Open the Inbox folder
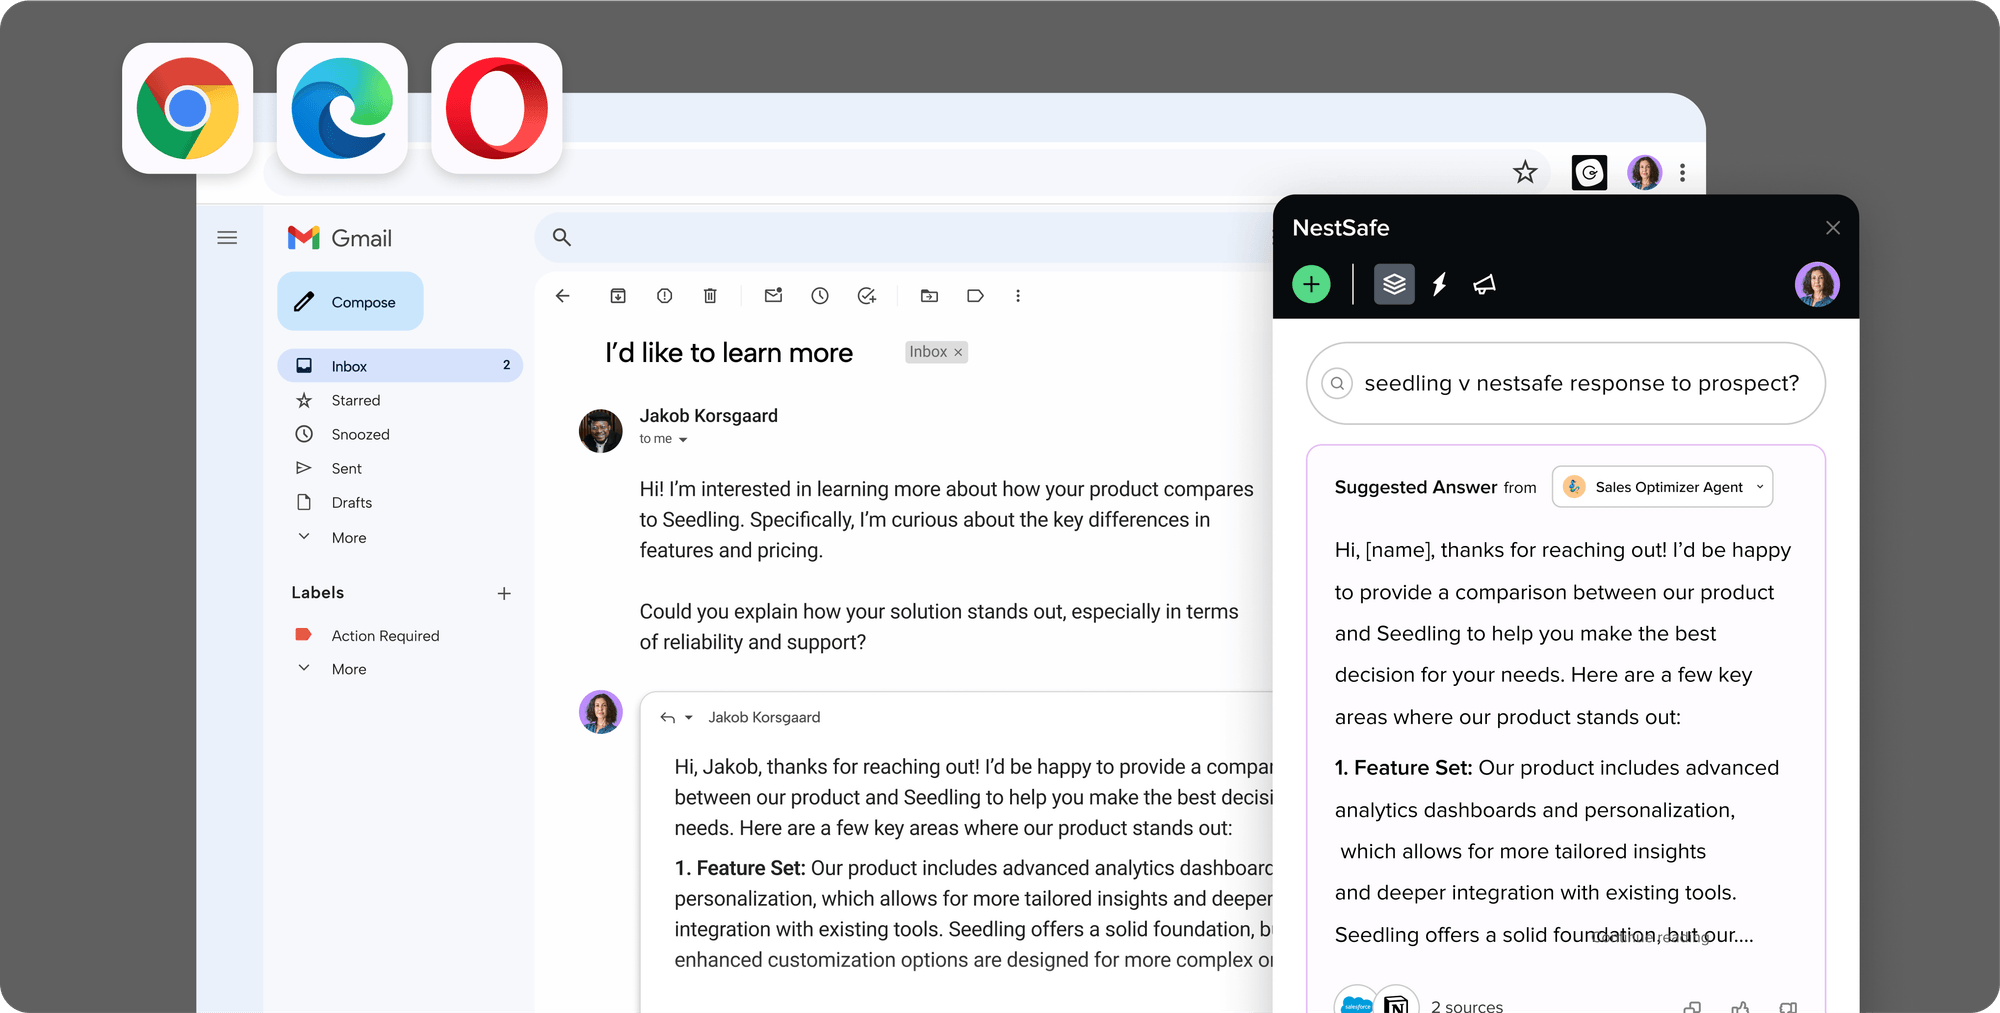Screen dimensions: 2000x1013 coord(400,366)
